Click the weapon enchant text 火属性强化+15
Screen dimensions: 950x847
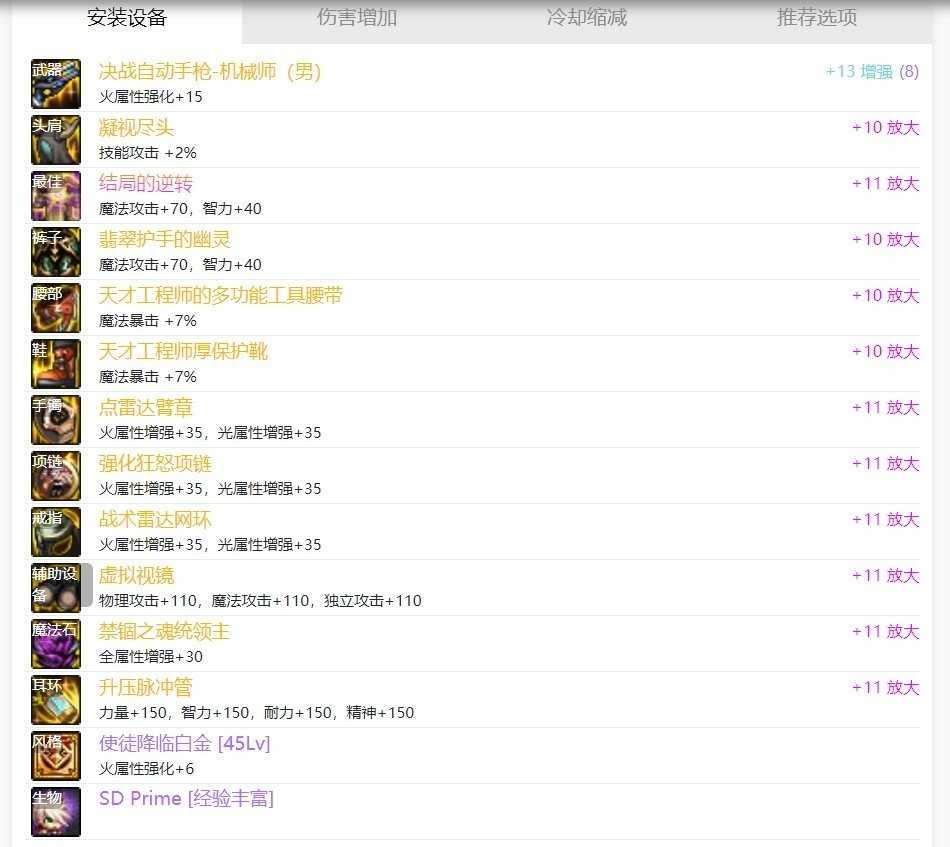(151, 97)
